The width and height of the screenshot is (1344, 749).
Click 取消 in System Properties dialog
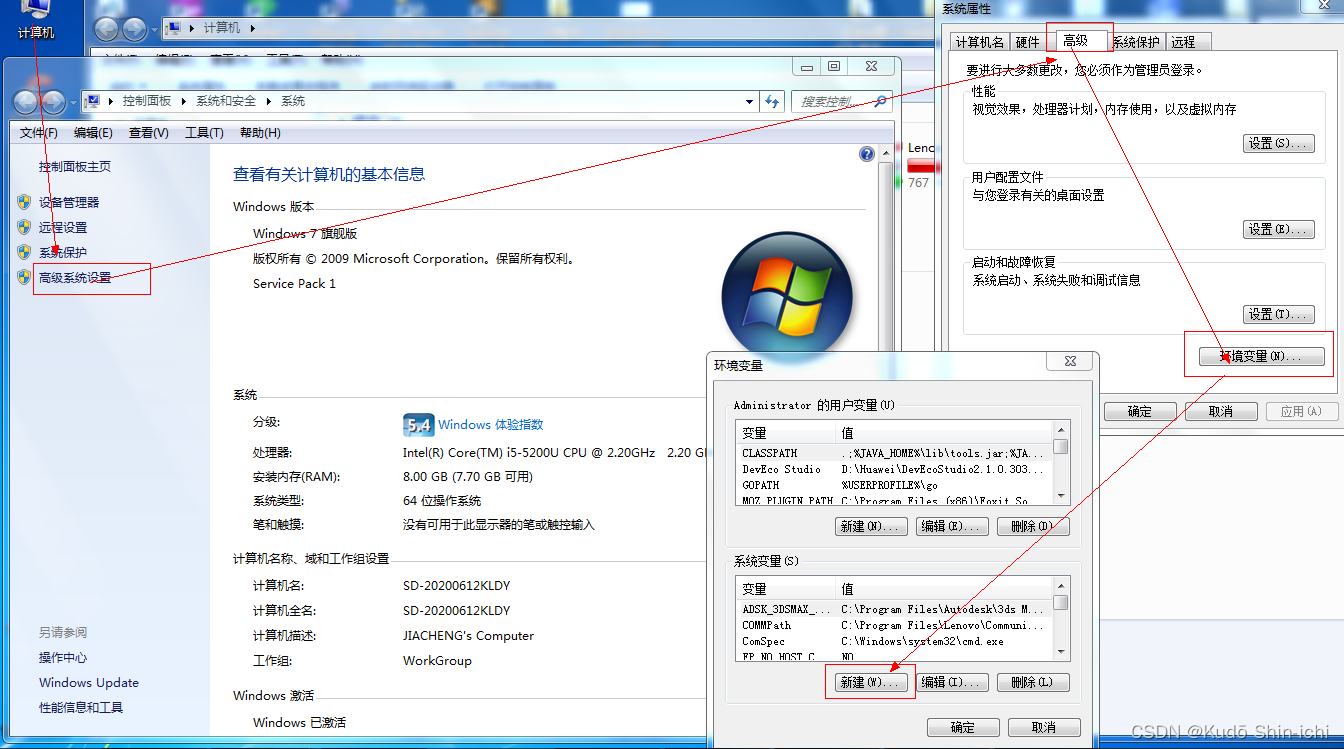point(1221,411)
